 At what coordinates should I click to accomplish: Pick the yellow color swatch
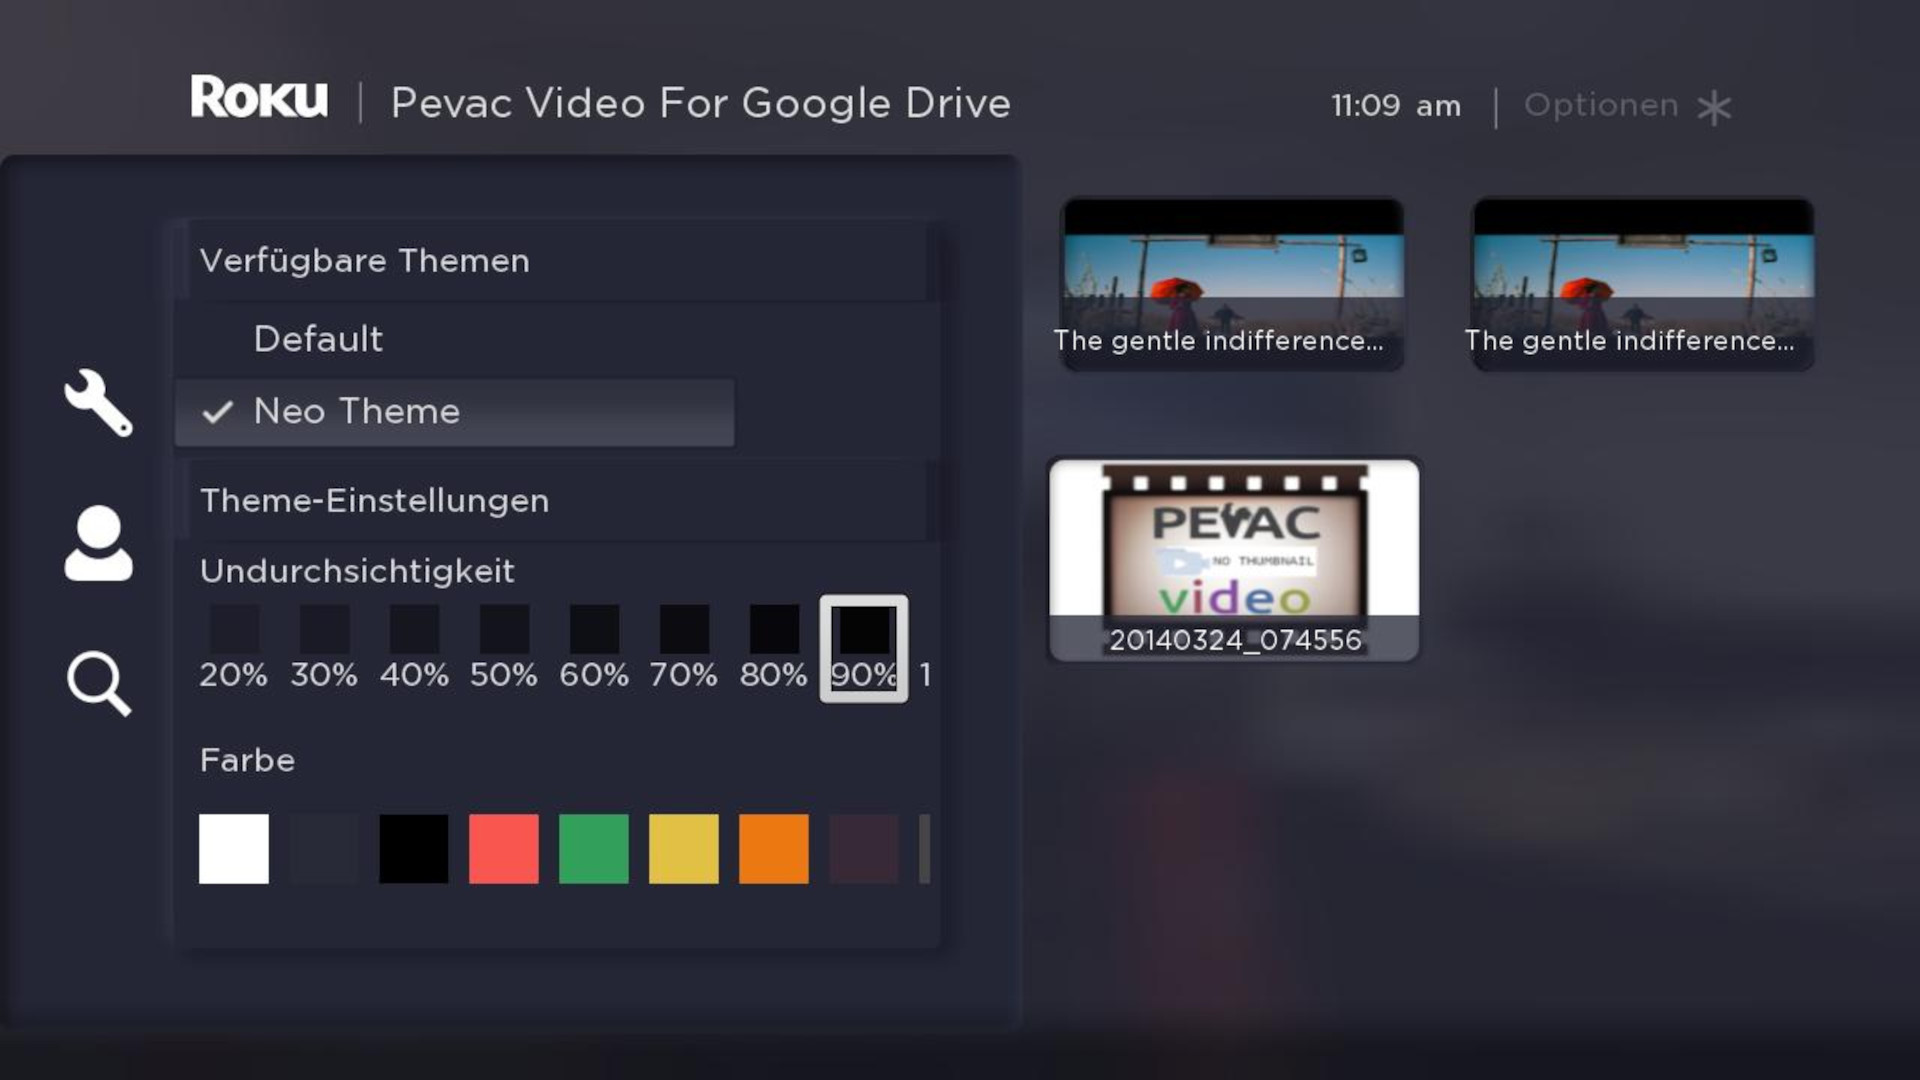click(x=684, y=849)
